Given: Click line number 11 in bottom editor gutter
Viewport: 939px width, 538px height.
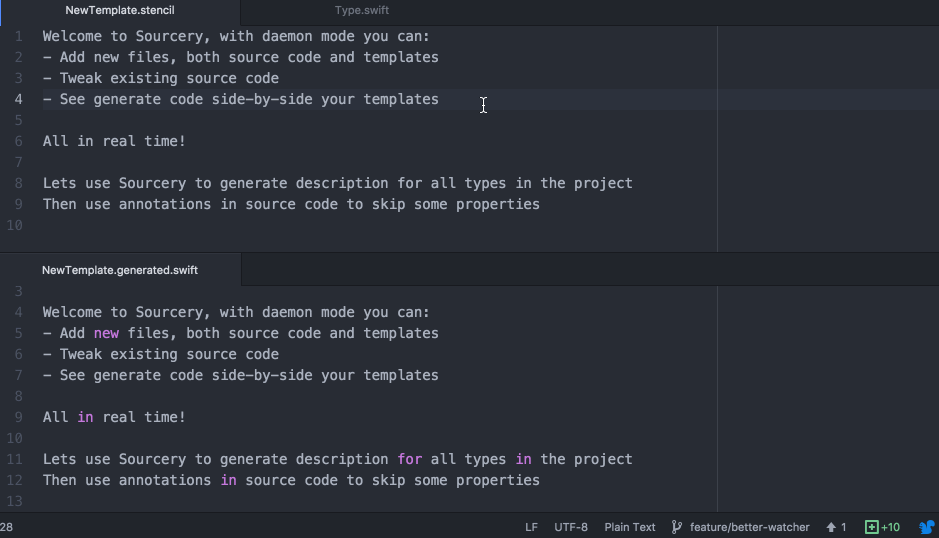Looking at the screenshot, I should (x=15, y=459).
